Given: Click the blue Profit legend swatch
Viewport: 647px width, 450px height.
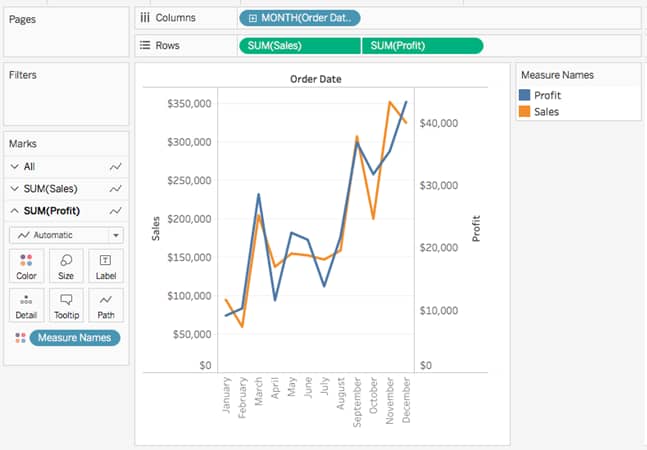Looking at the screenshot, I should click(x=524, y=95).
